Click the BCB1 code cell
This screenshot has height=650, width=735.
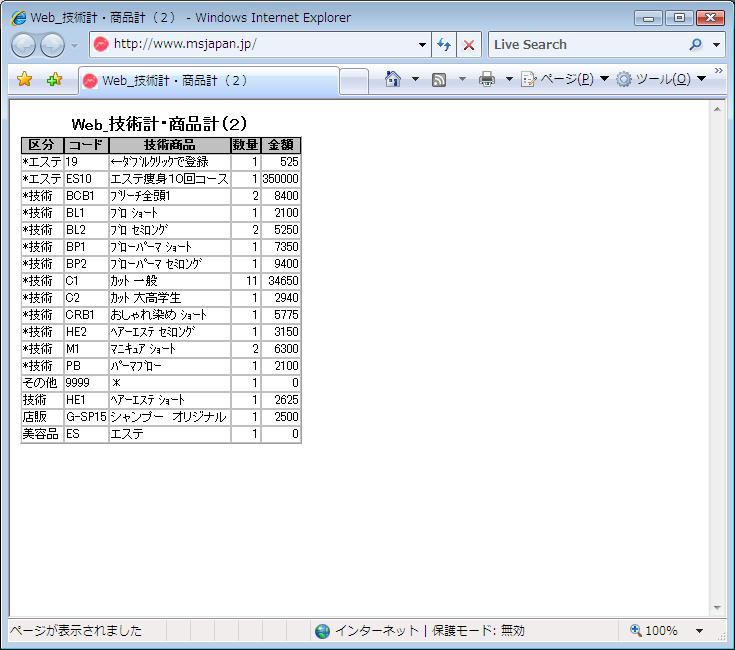(86, 196)
